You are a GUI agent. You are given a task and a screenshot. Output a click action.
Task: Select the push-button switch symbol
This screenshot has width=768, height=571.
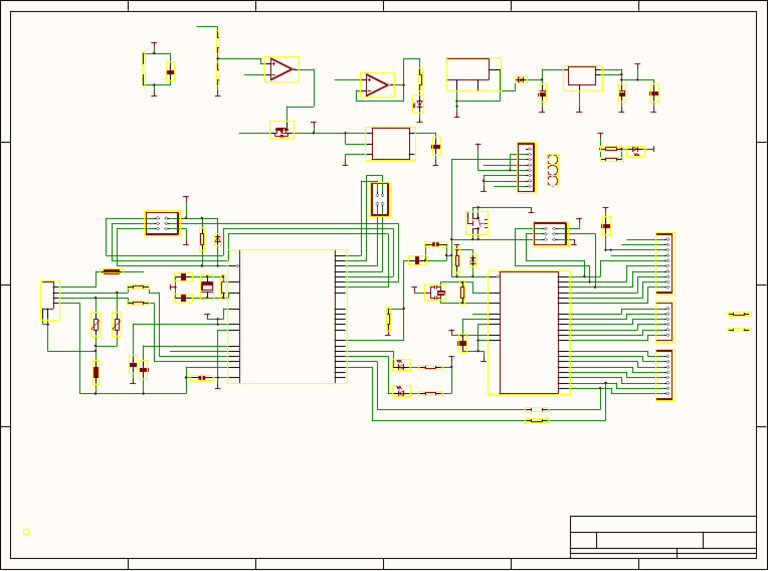click(477, 223)
